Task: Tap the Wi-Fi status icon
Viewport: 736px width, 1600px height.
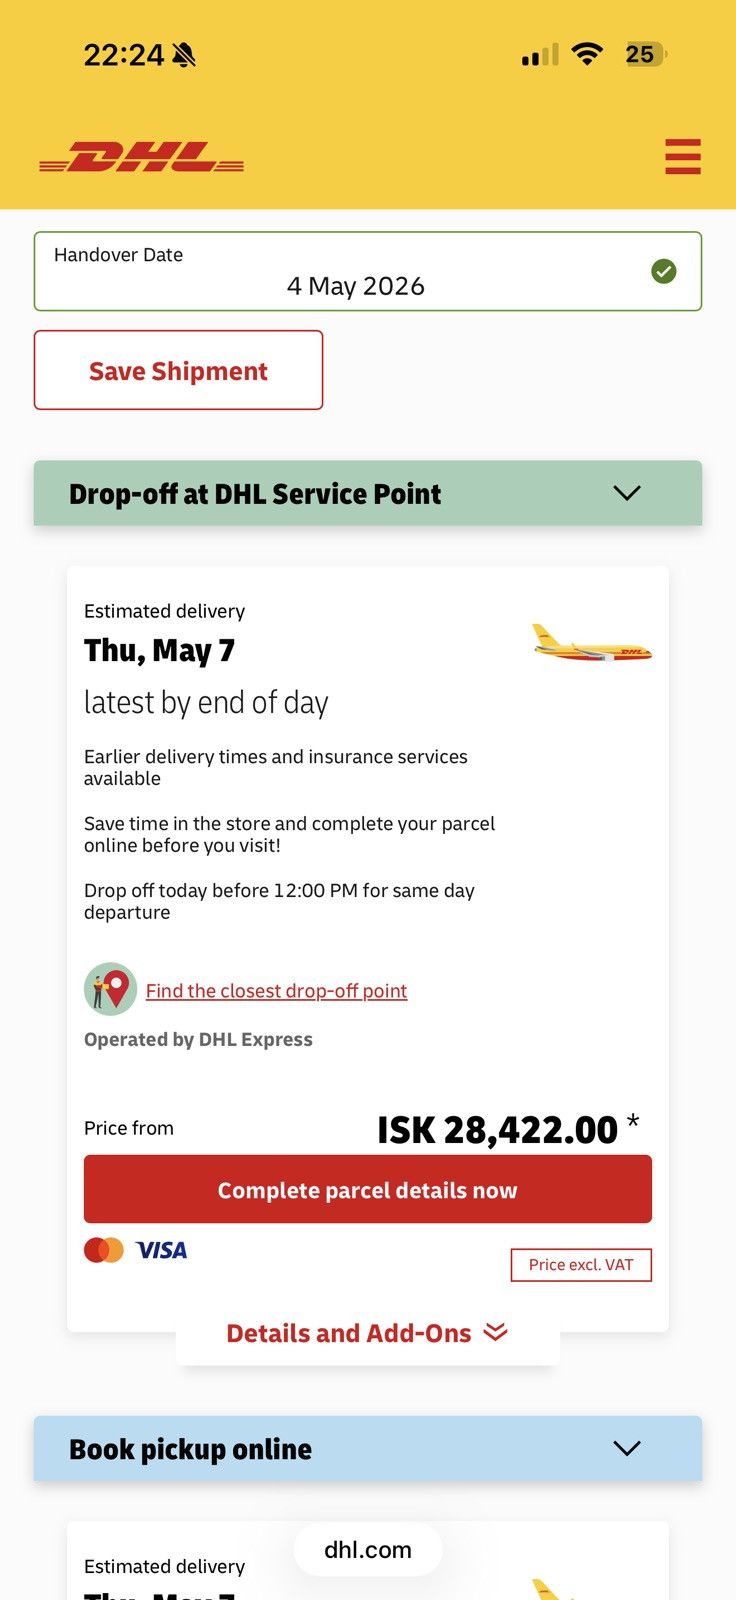Action: tap(587, 54)
